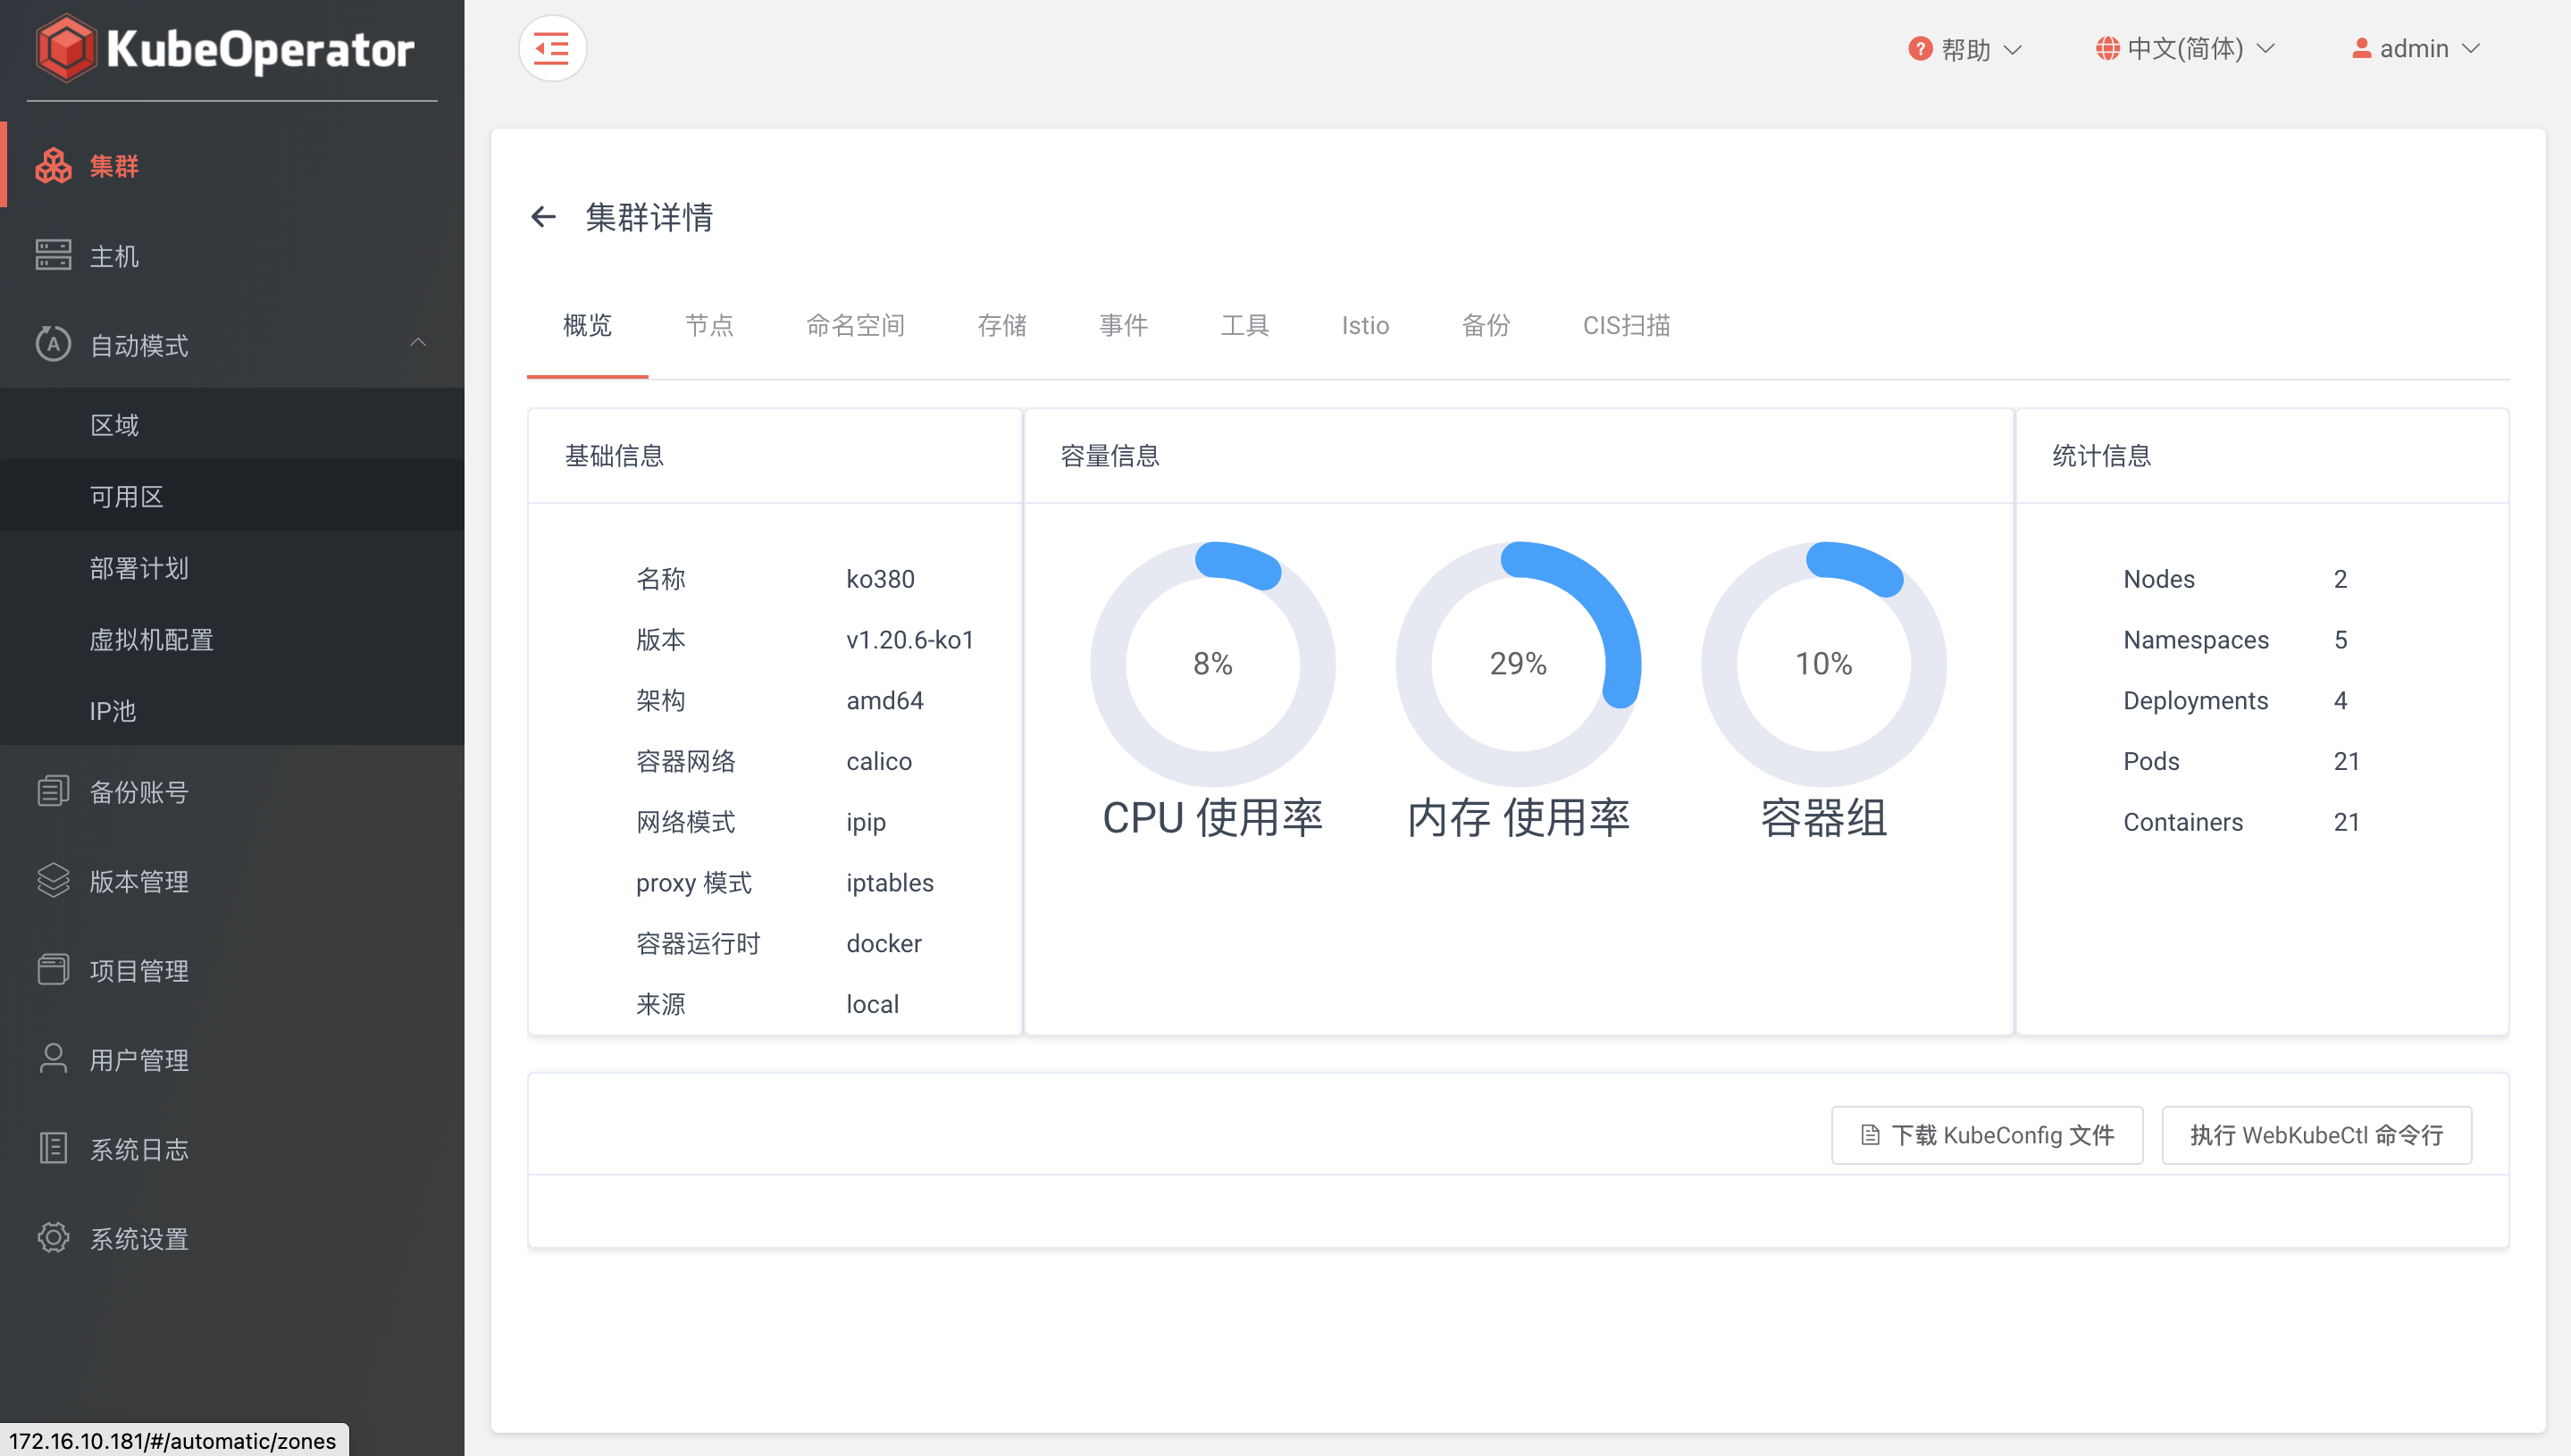
Task: Open the Istio tab
Action: (1365, 326)
